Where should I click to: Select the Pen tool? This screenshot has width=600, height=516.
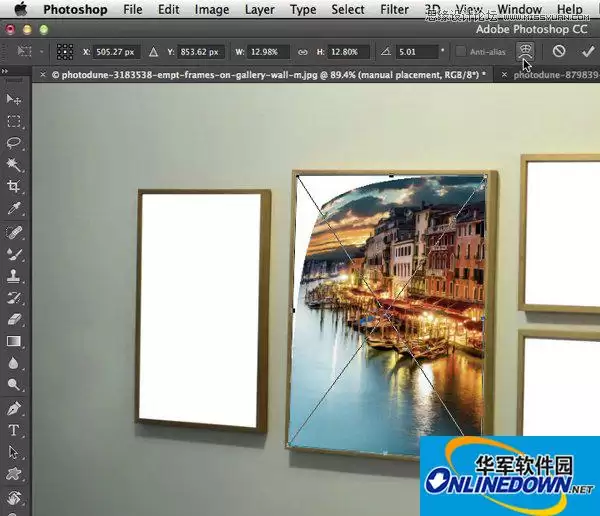click(14, 408)
